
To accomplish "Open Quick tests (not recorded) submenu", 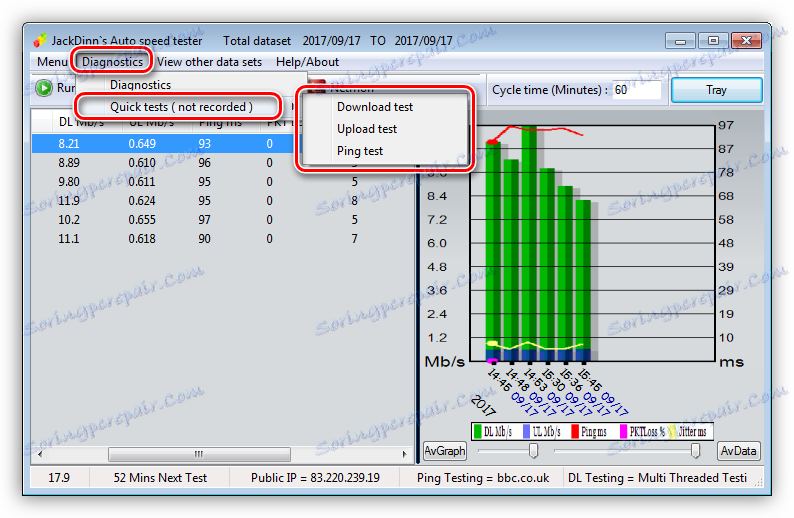I will point(181,107).
